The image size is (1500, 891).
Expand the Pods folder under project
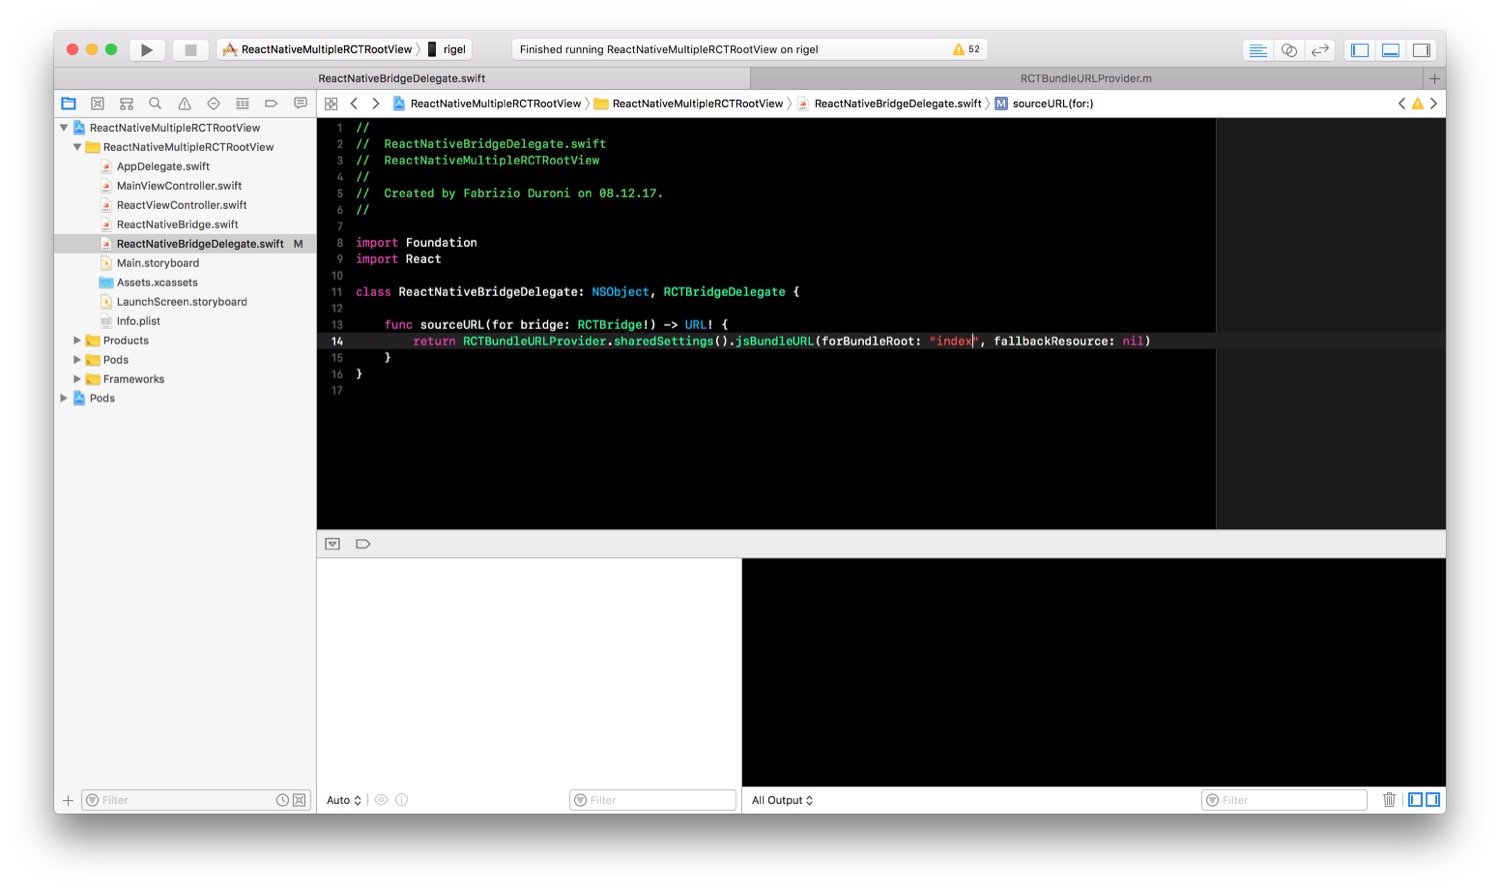(x=77, y=360)
